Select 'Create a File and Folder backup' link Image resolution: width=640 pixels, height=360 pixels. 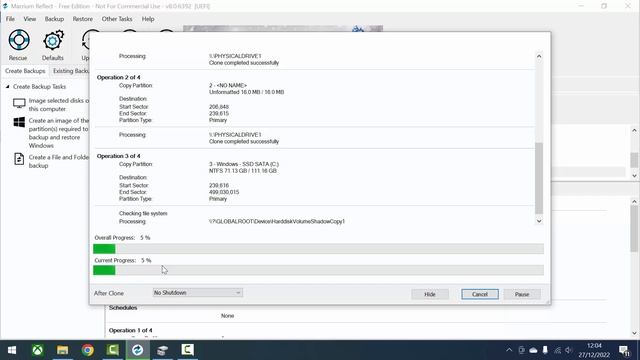click(58, 161)
